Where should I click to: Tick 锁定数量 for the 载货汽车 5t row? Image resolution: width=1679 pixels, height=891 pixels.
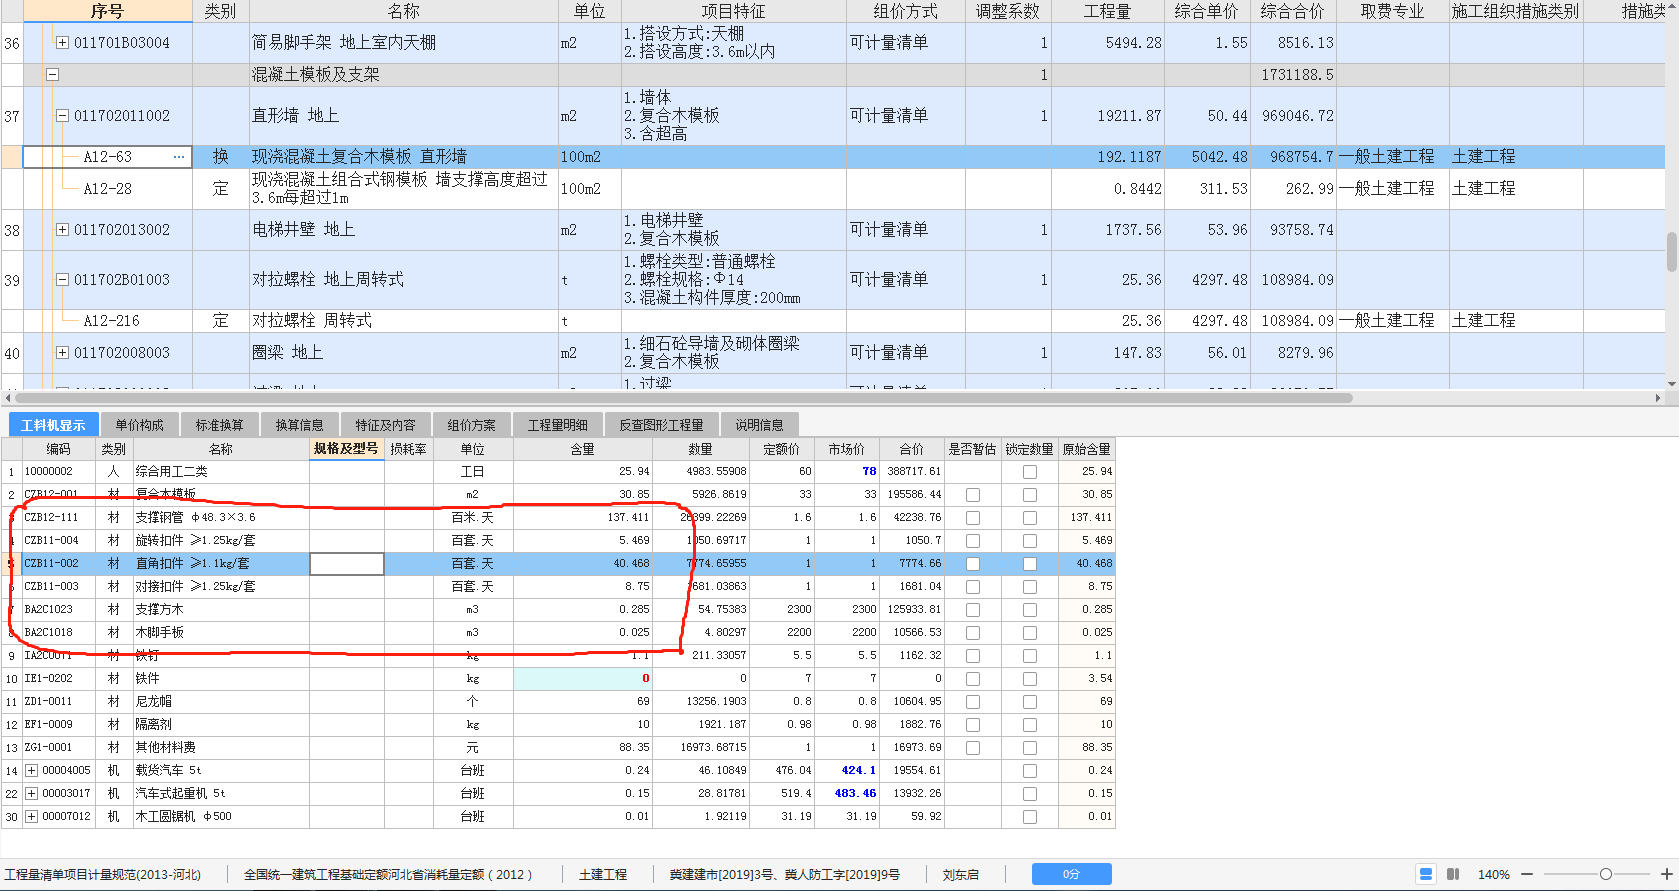pos(1030,771)
